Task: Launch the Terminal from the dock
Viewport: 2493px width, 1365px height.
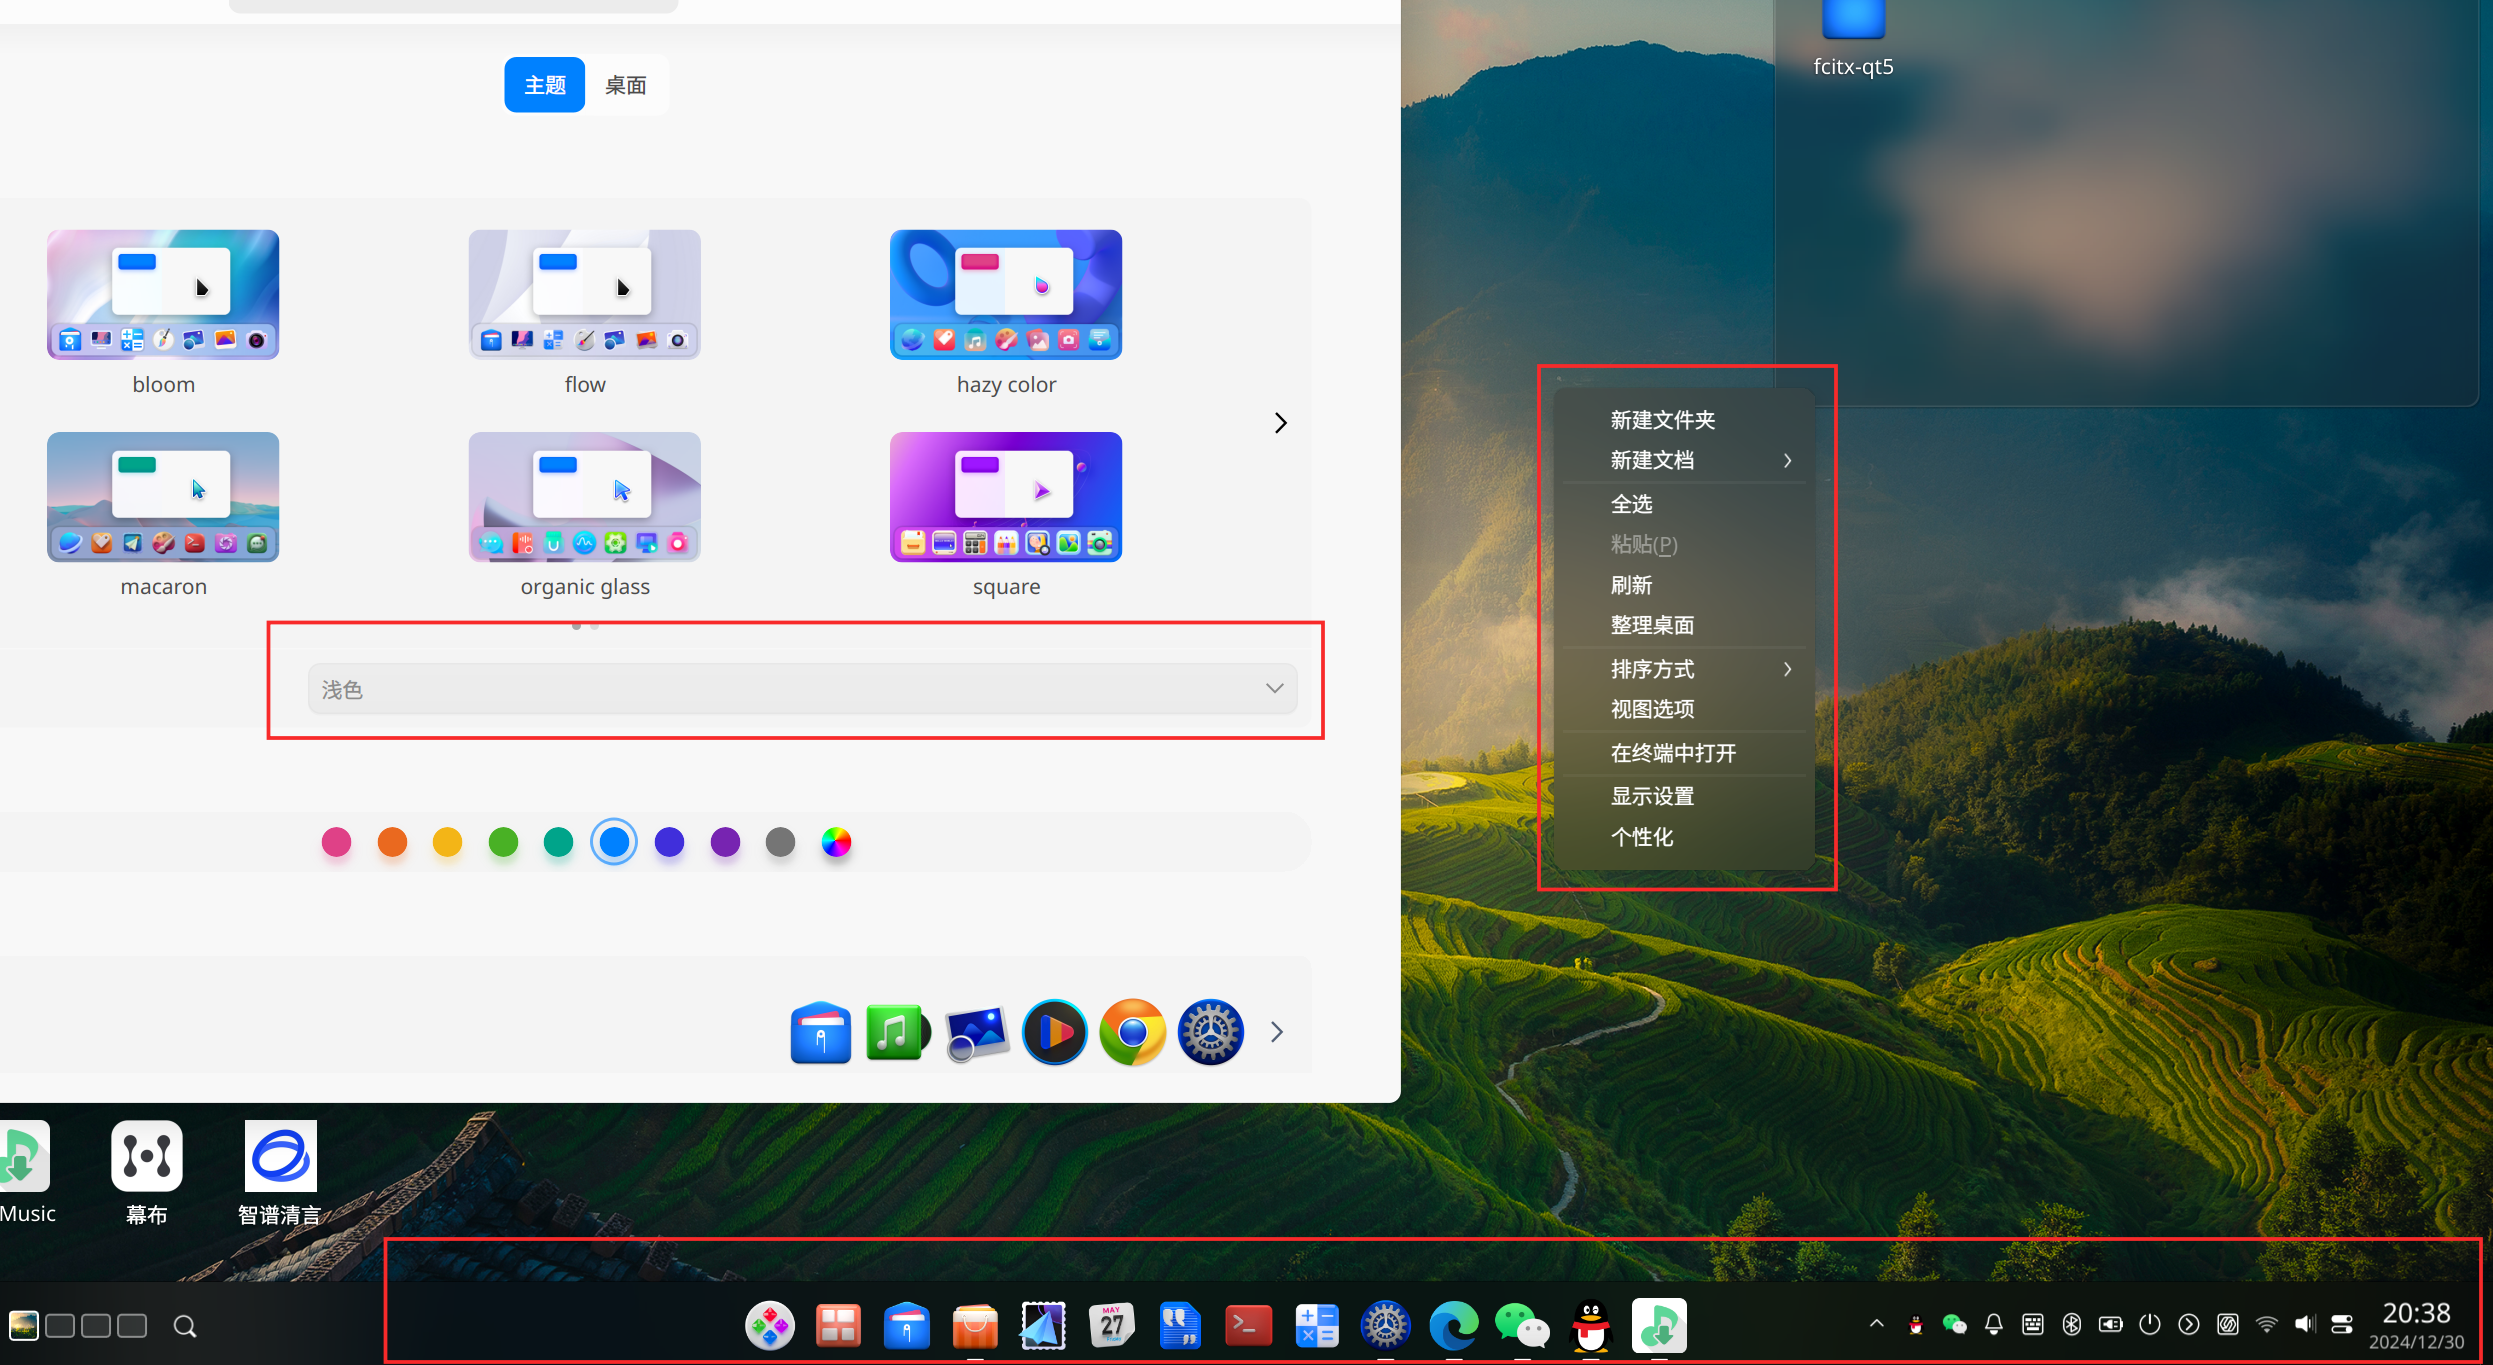Action: click(1246, 1325)
